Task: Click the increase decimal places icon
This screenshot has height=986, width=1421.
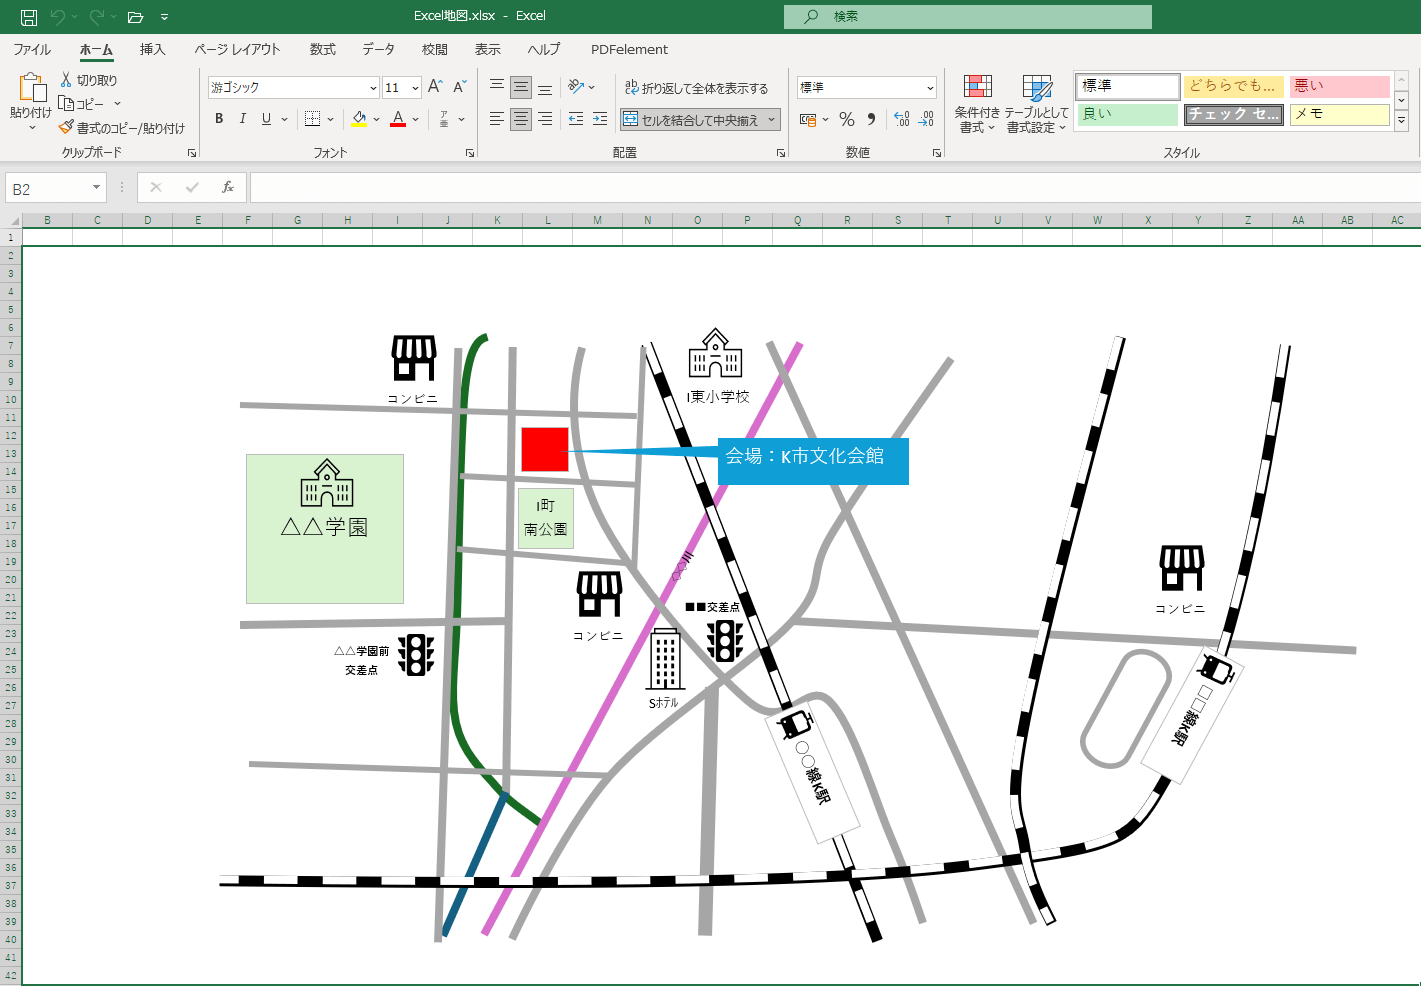Action: click(901, 119)
